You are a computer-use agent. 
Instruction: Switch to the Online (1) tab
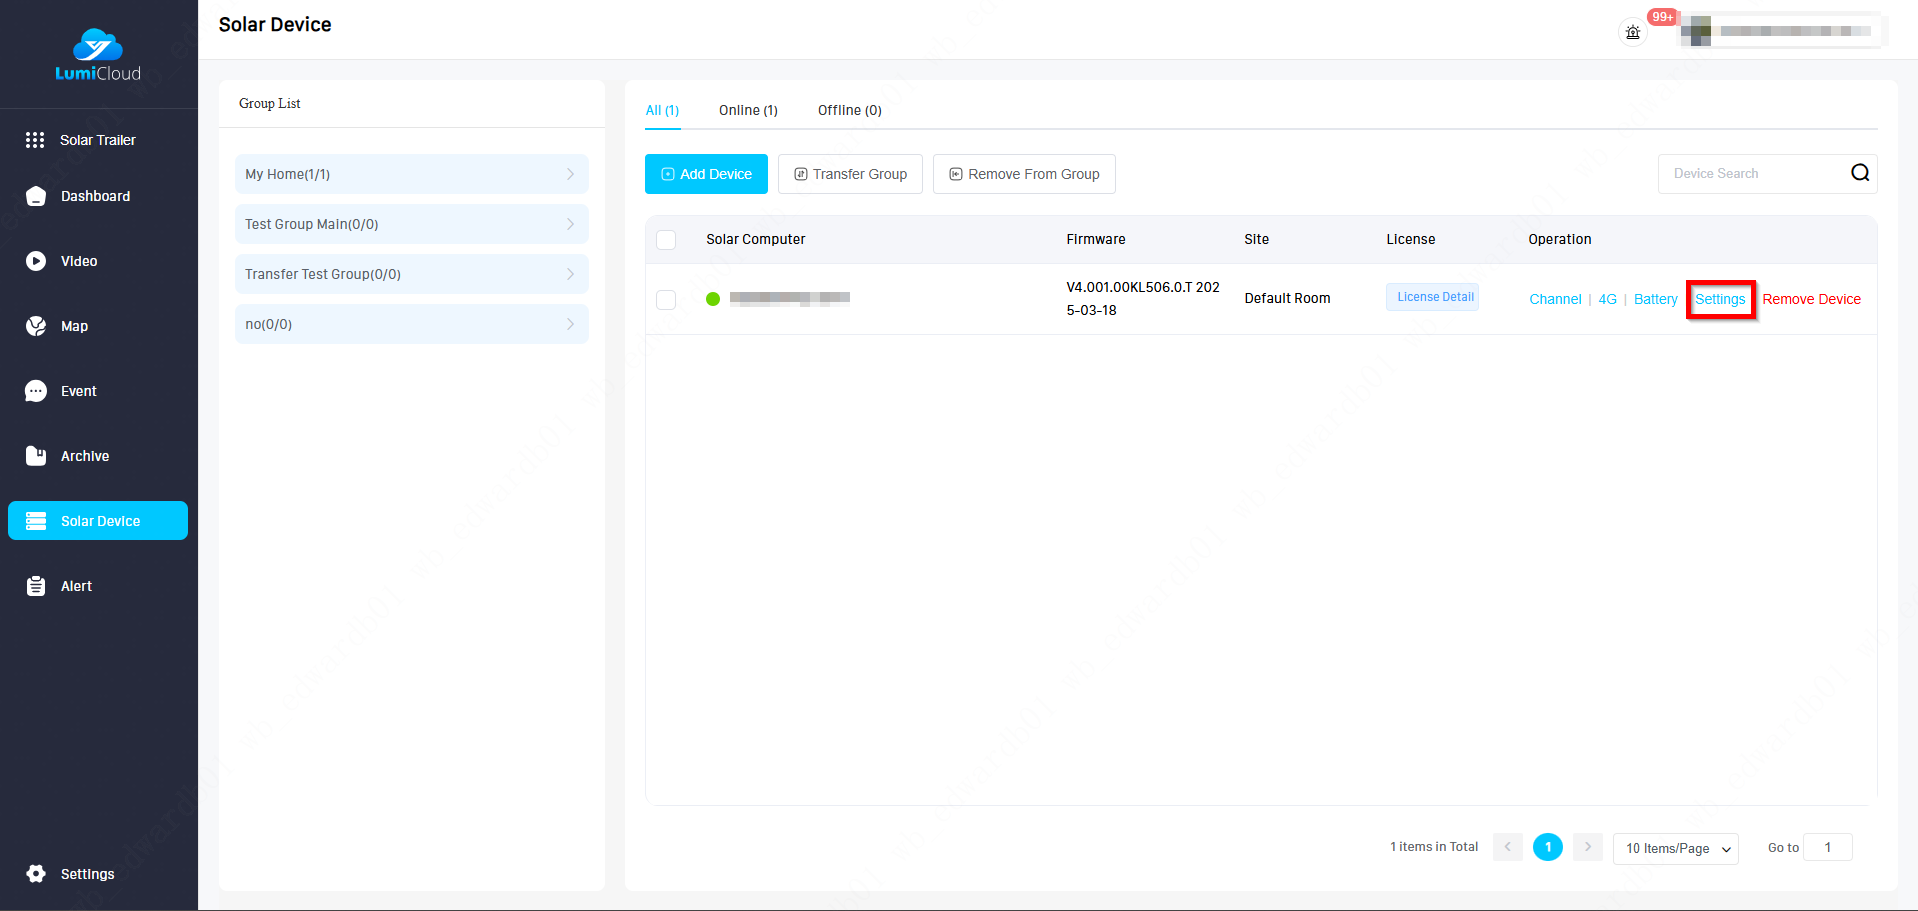(x=748, y=110)
